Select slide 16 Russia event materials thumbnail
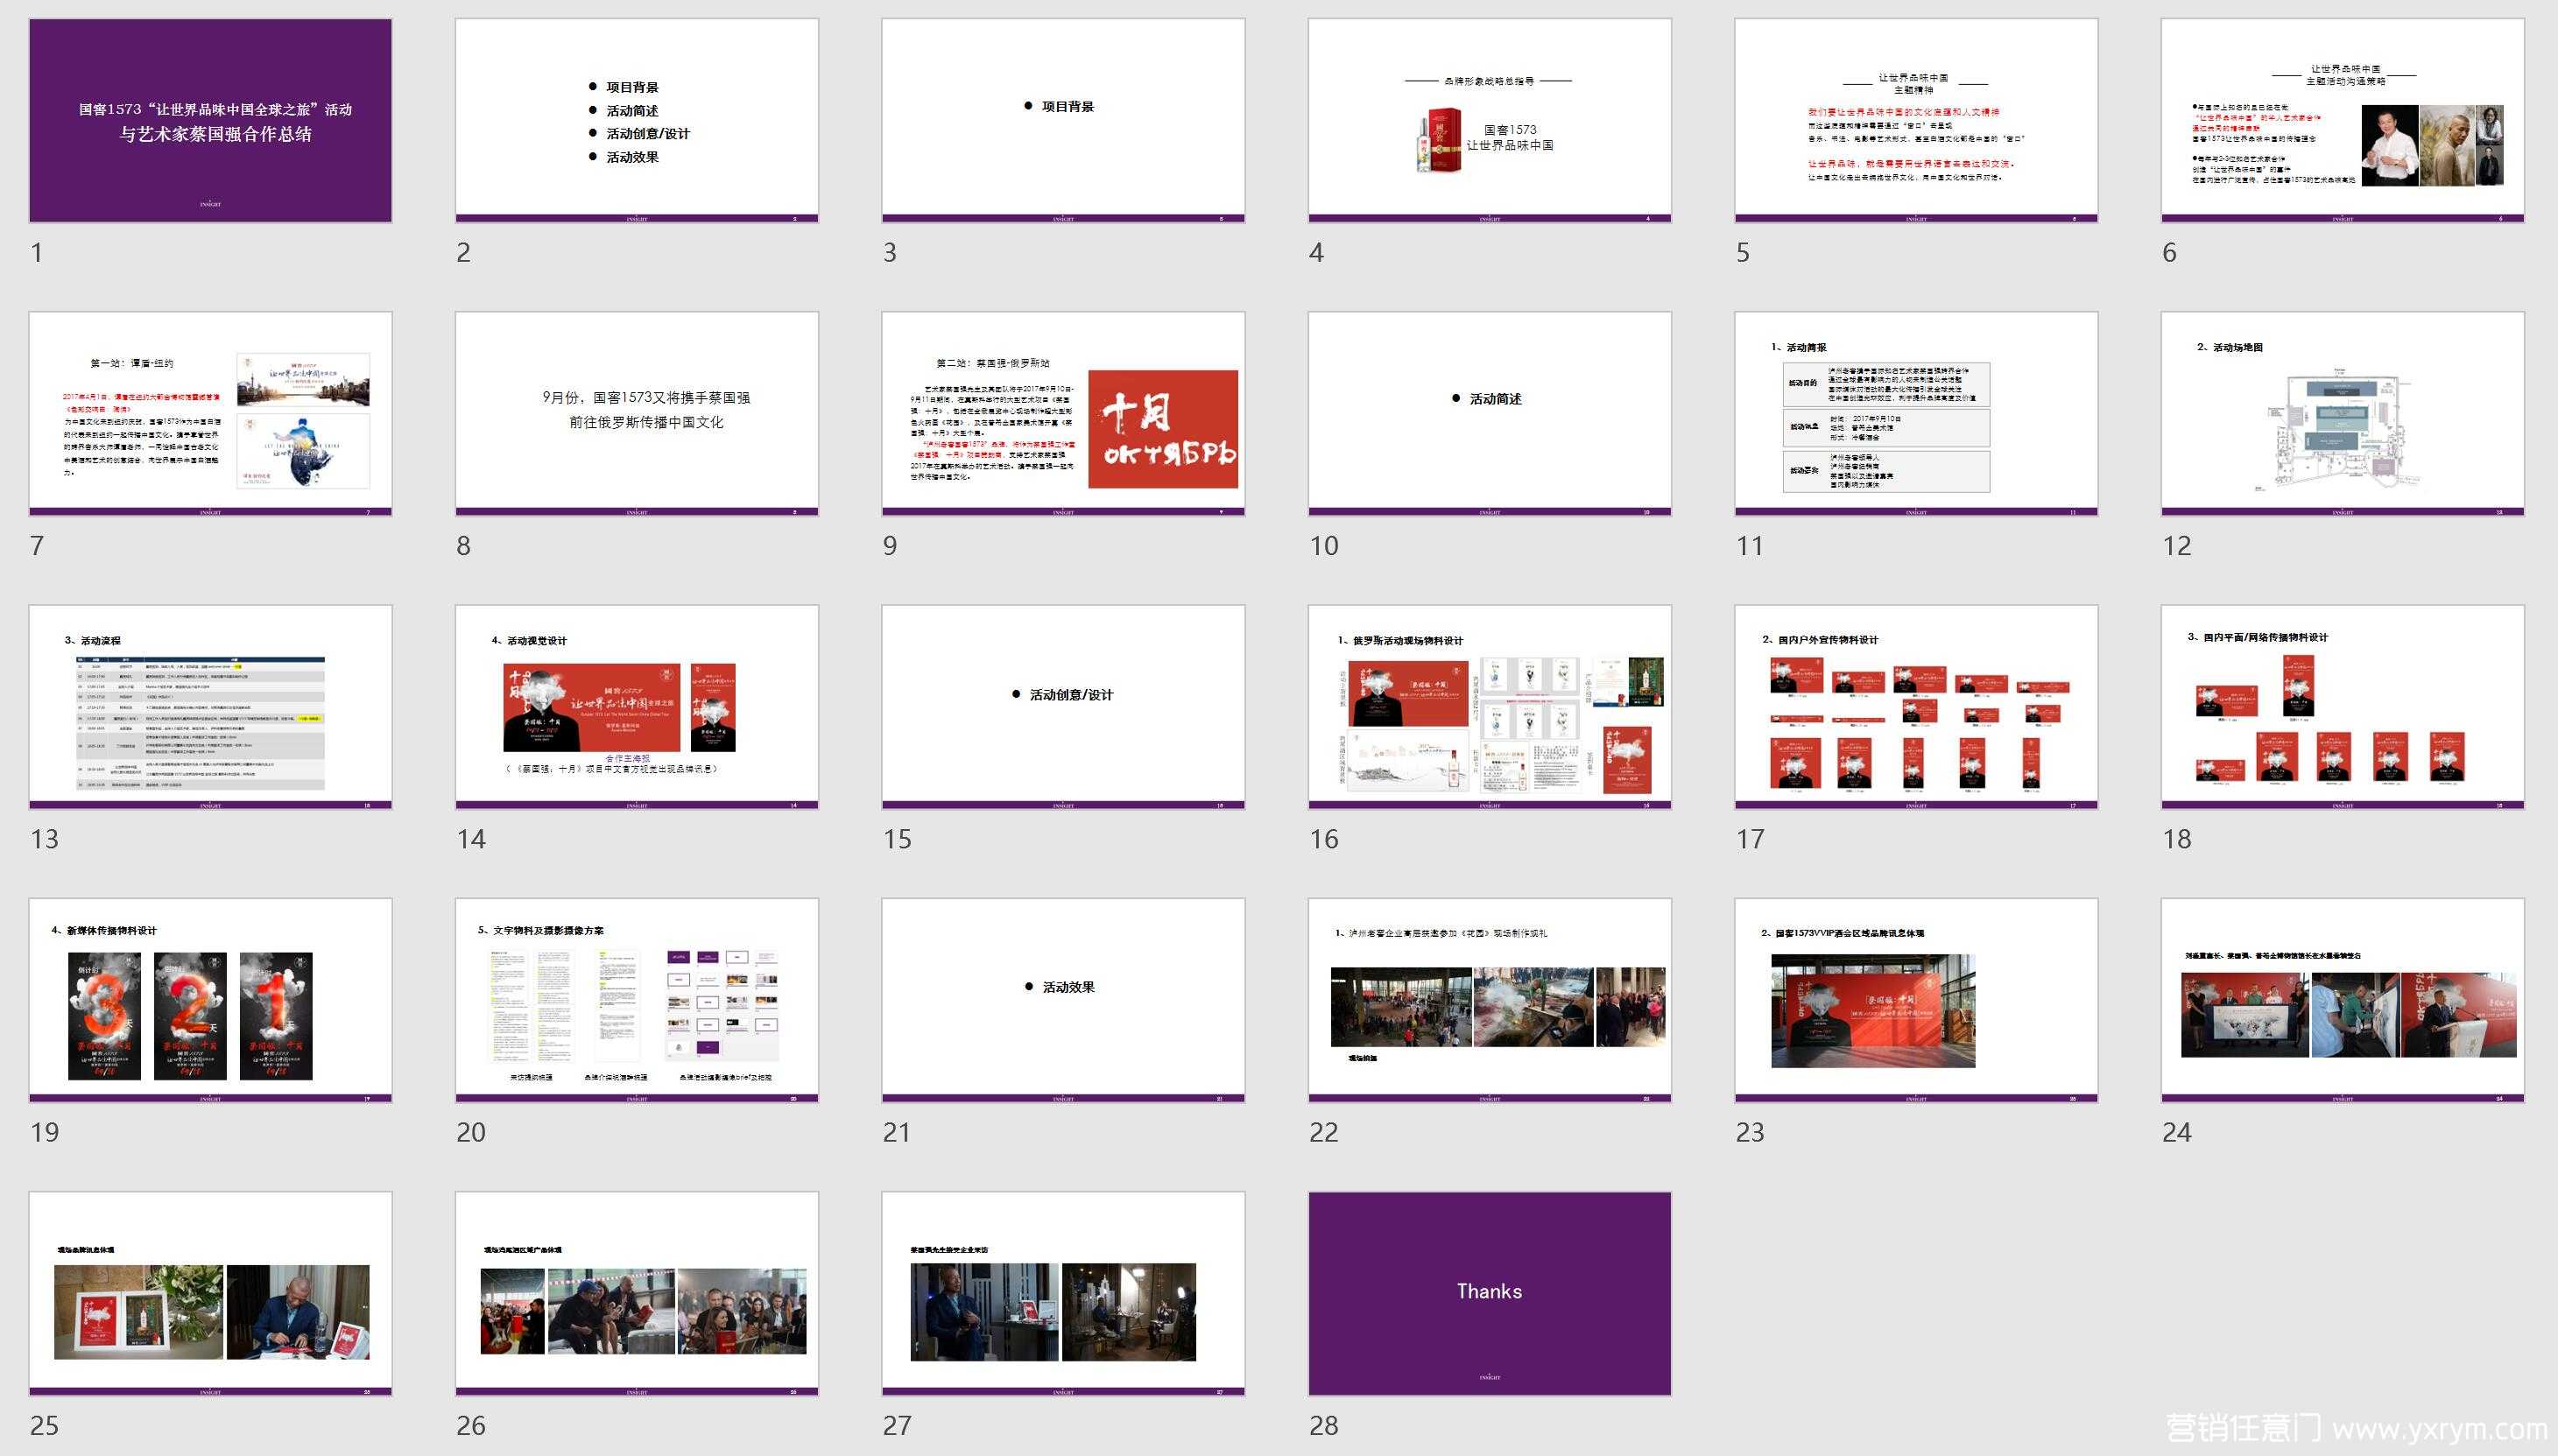This screenshot has height=1456, width=2558. (x=1489, y=706)
